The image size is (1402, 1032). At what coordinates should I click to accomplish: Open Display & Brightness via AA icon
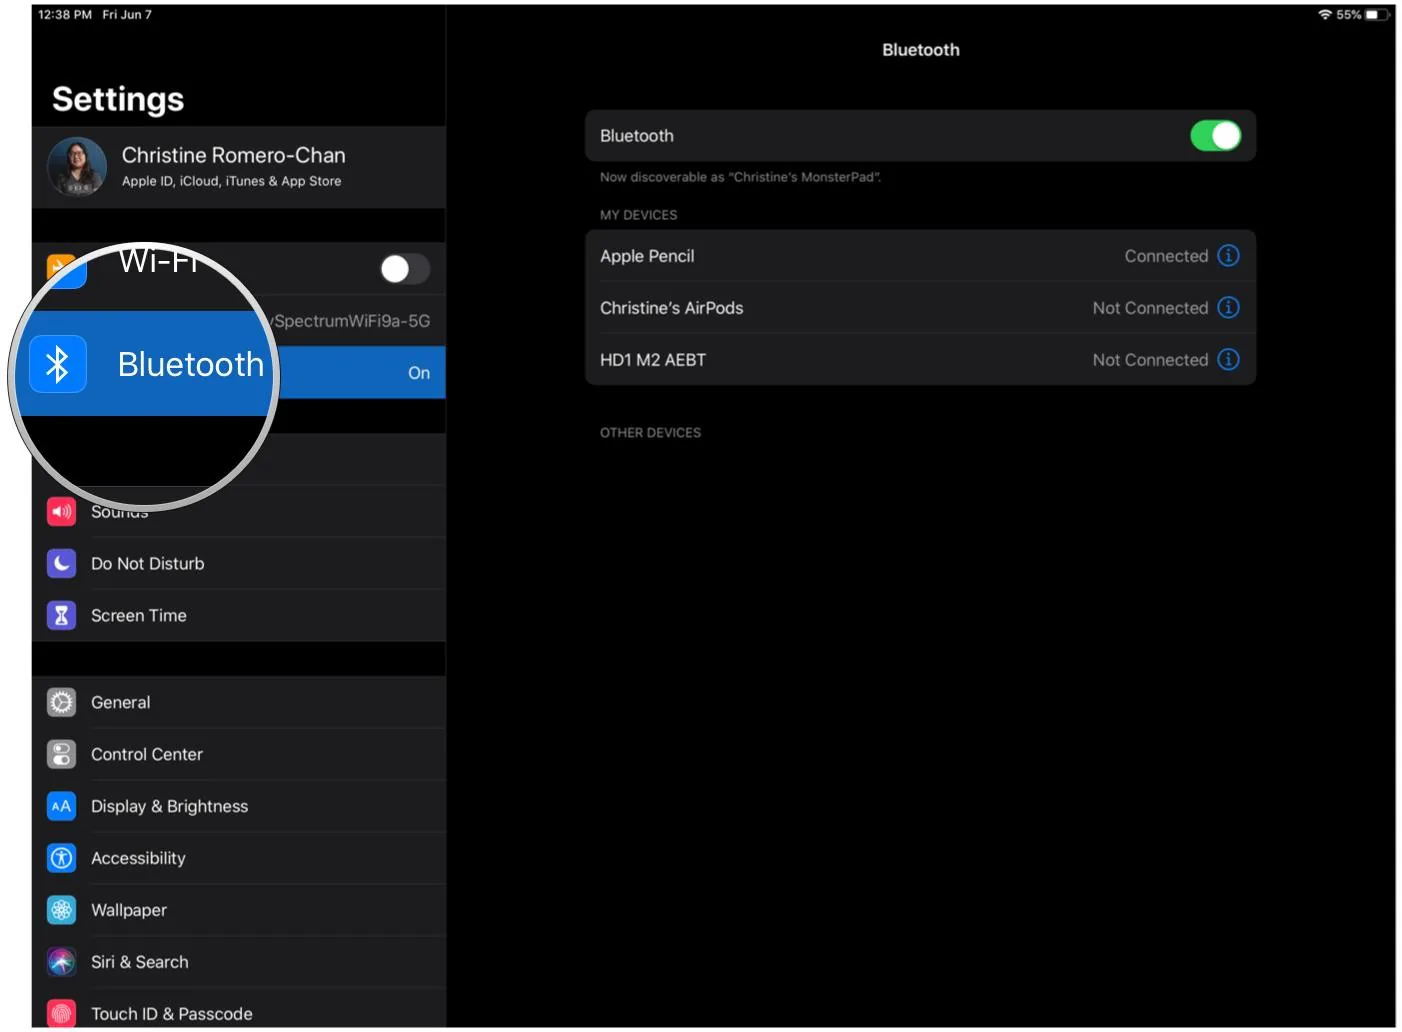tap(61, 806)
